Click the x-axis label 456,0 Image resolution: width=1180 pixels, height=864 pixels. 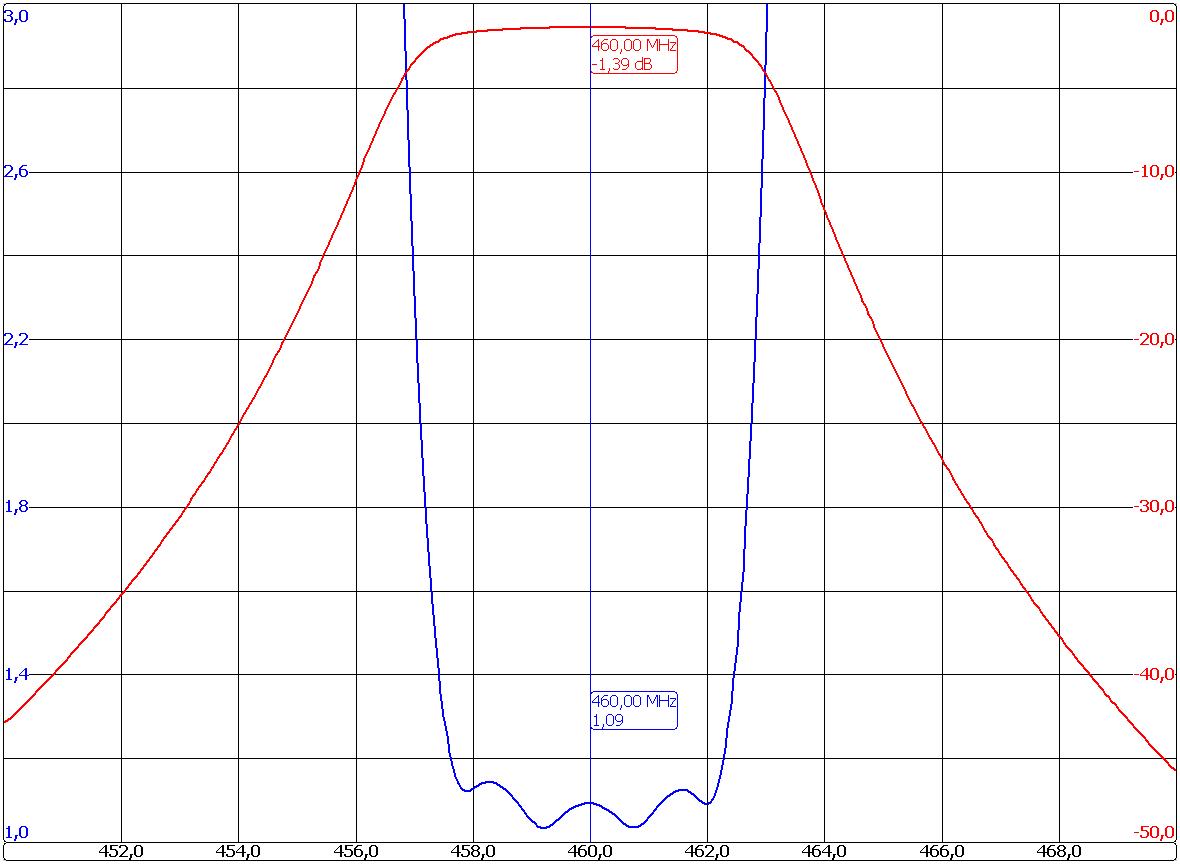point(358,853)
